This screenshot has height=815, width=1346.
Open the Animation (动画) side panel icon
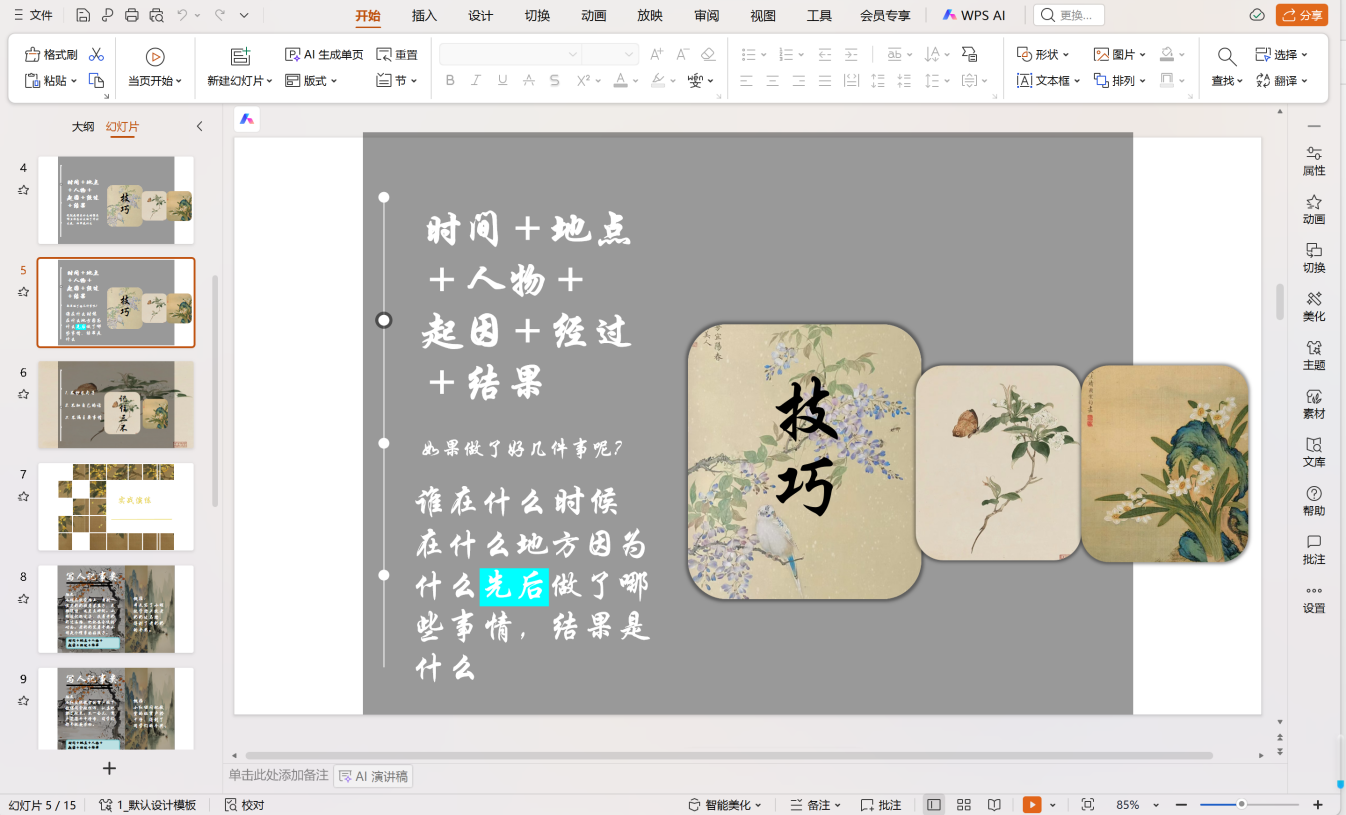(1314, 208)
